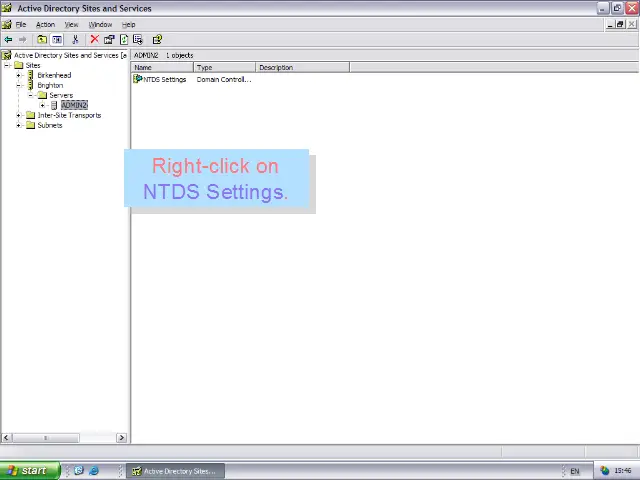Sort by the Type column header
The image size is (640, 480).
(224, 67)
